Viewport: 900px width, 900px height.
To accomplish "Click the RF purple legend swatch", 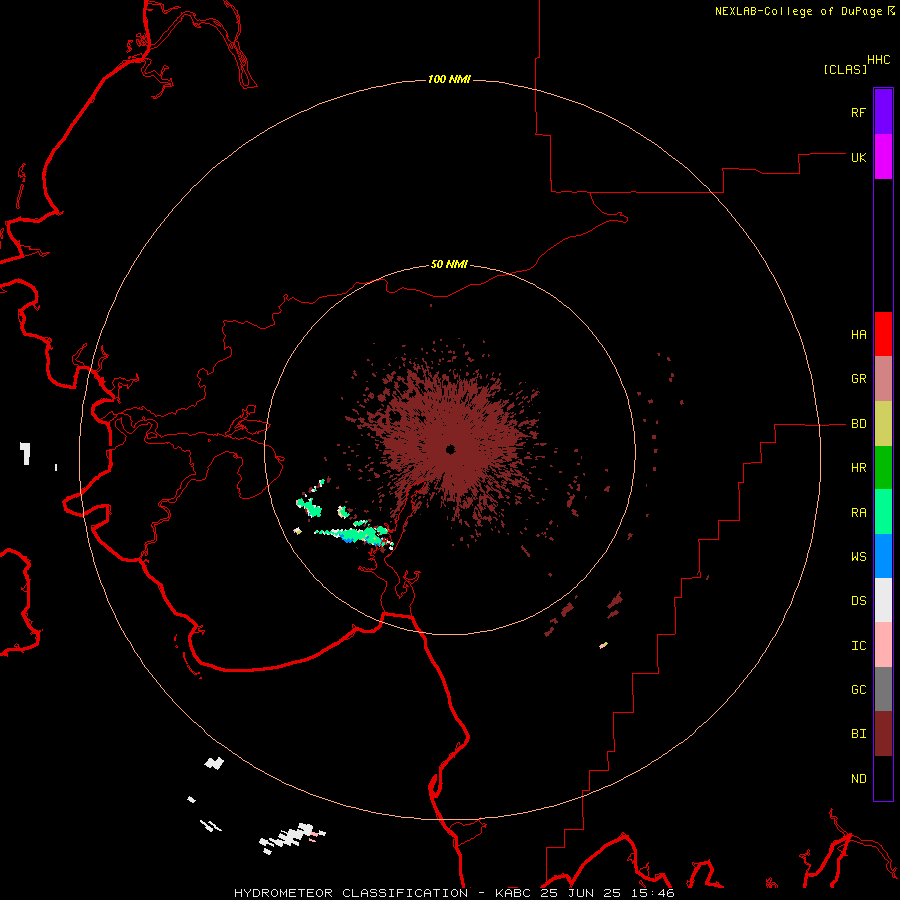I will (x=883, y=112).
